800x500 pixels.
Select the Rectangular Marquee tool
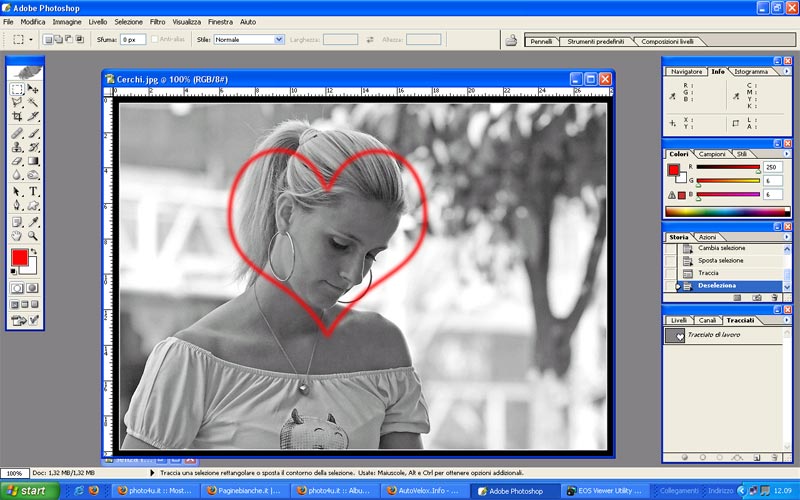[x=17, y=89]
